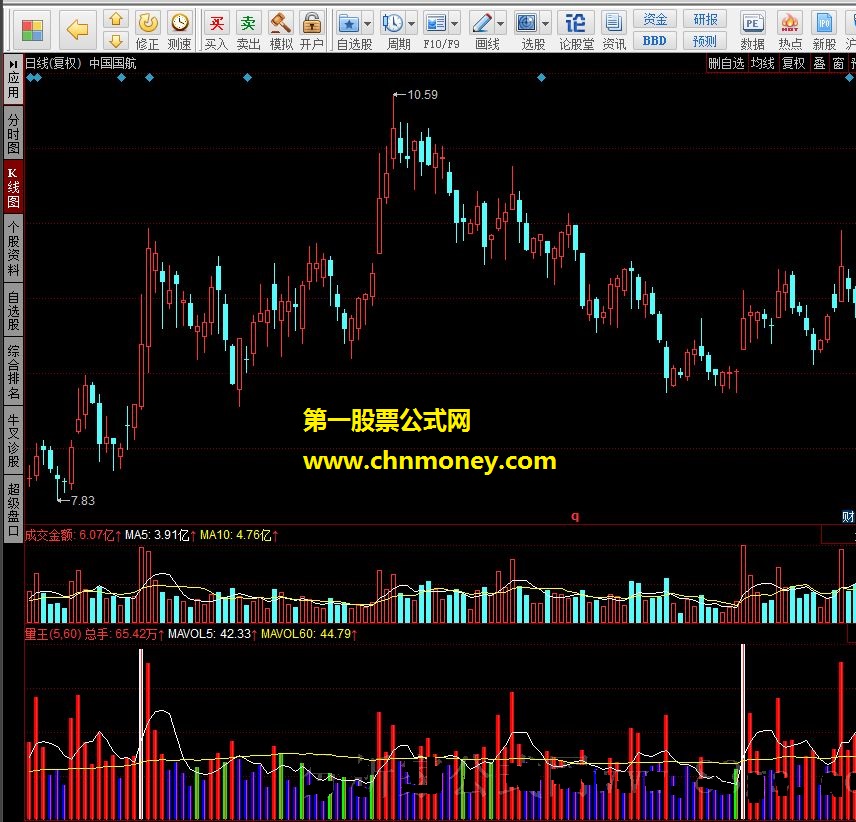This screenshot has height=822, width=856.
Task: Toggle 复权 price adjustment
Action: point(793,63)
